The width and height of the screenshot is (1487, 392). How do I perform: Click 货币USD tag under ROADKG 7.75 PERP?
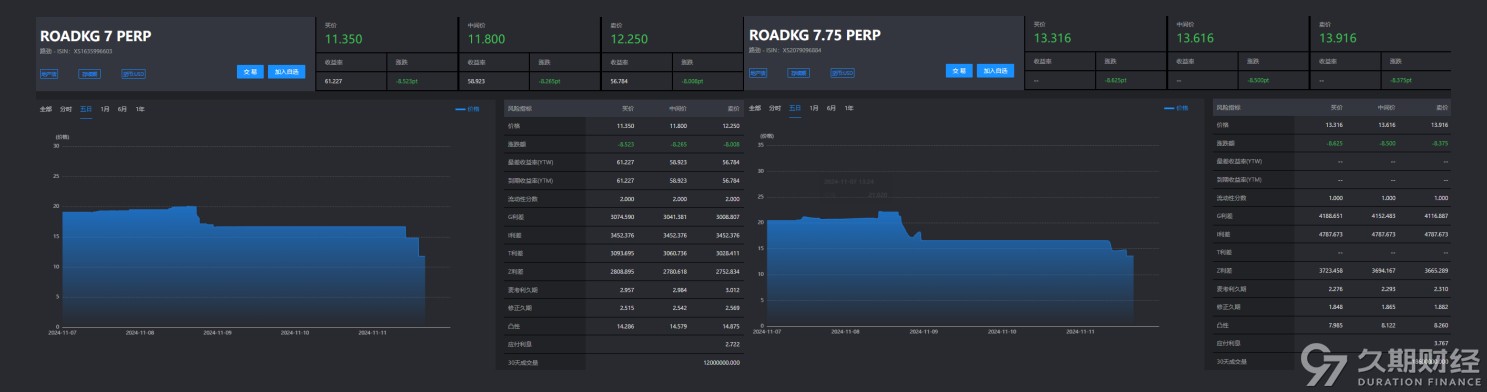pyautogui.click(x=843, y=73)
